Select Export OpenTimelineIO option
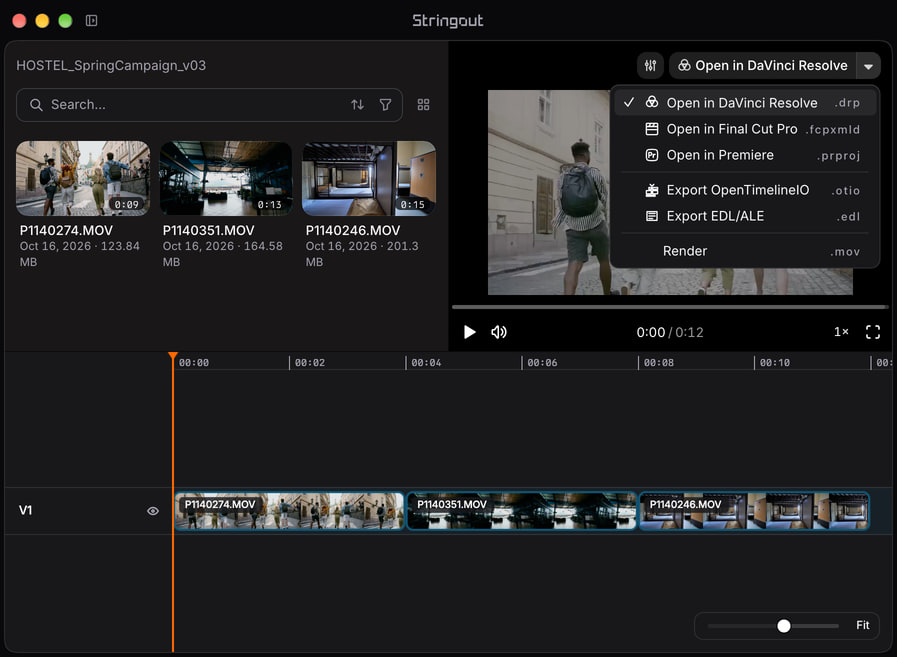Viewport: 897px width, 657px height. point(745,190)
